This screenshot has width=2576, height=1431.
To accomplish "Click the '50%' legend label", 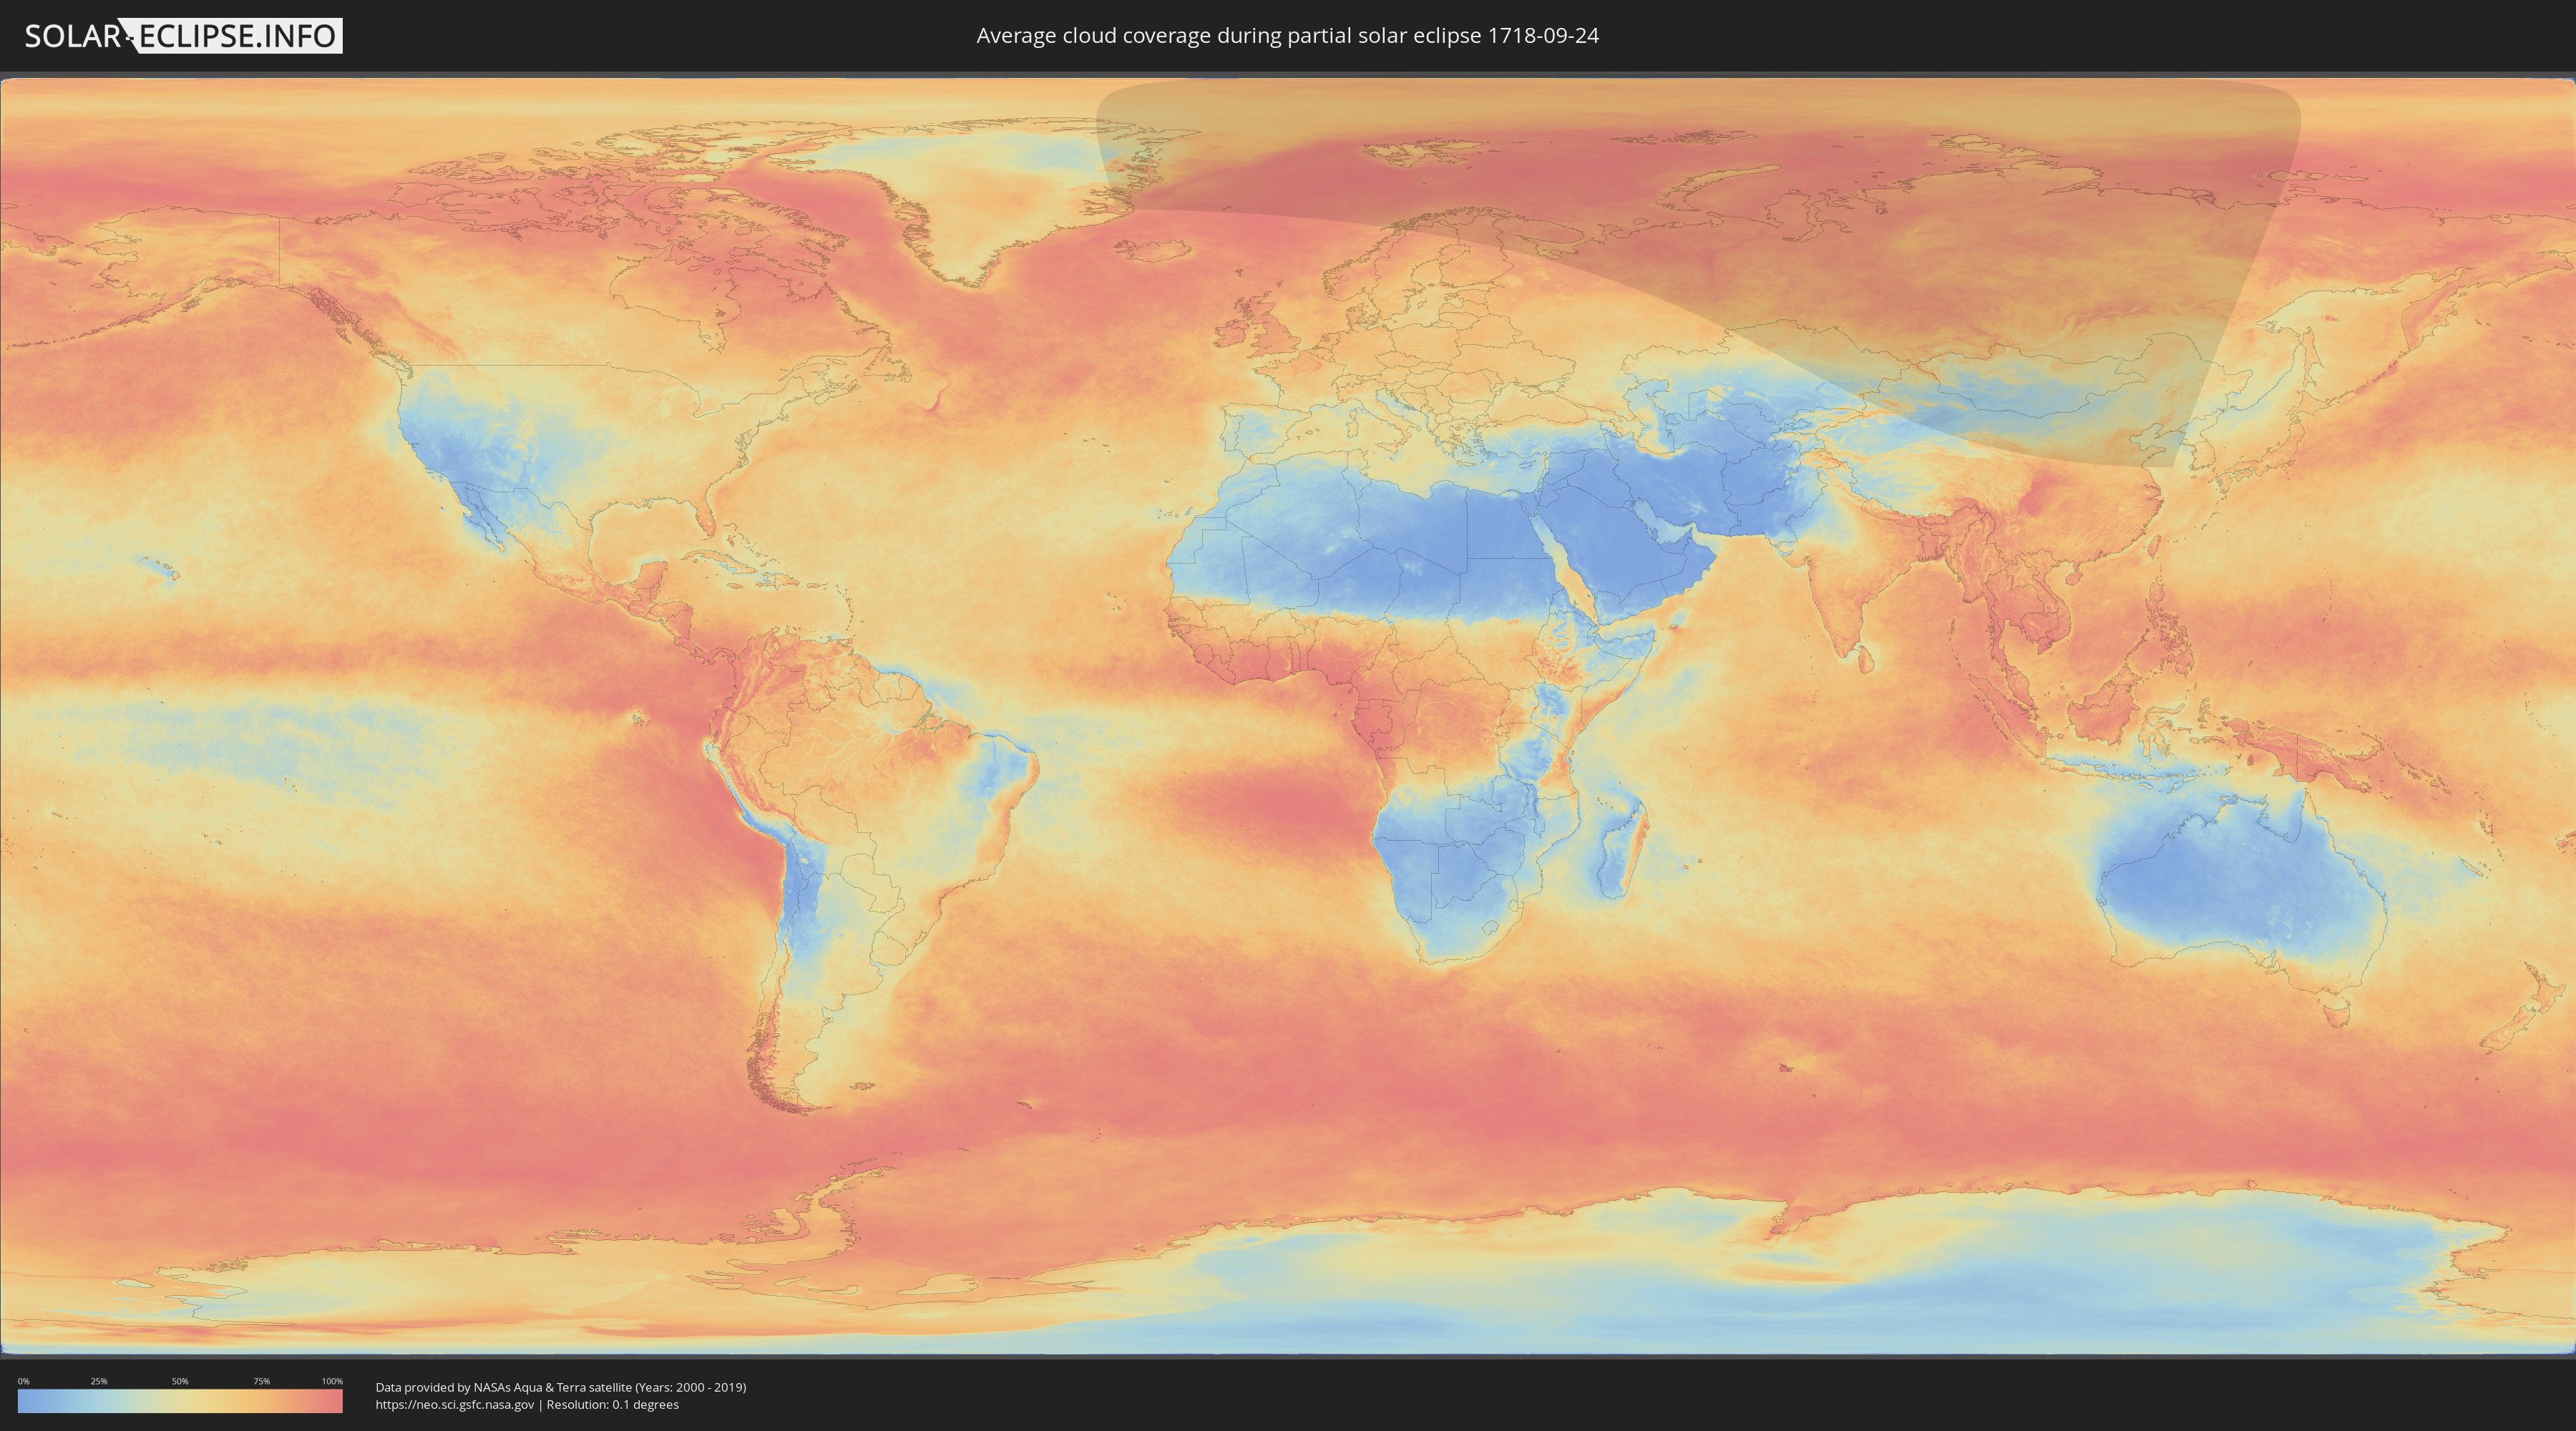I will pyautogui.click(x=180, y=1381).
